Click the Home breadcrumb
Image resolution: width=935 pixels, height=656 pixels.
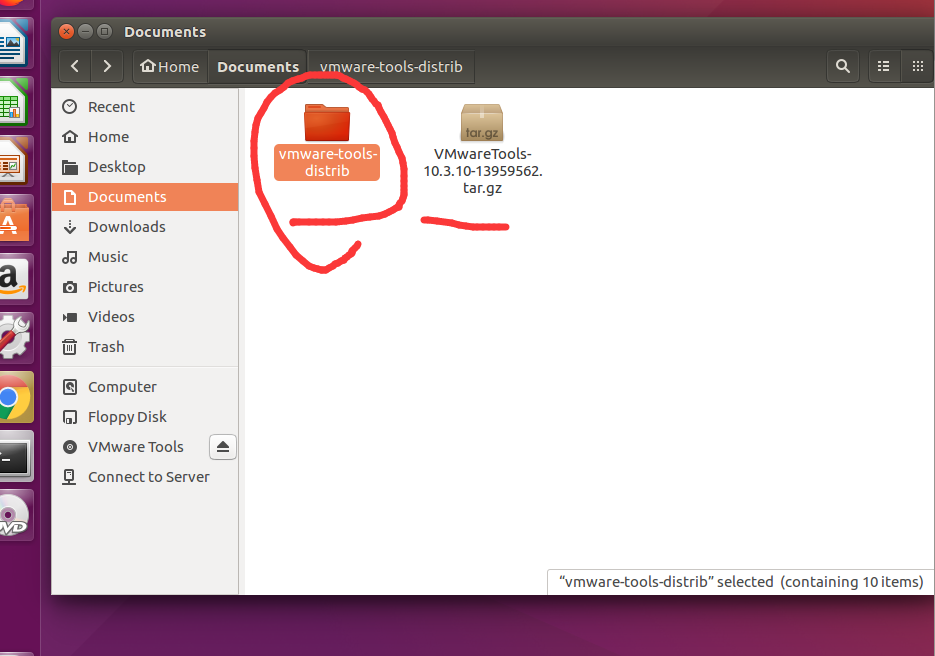pos(170,66)
